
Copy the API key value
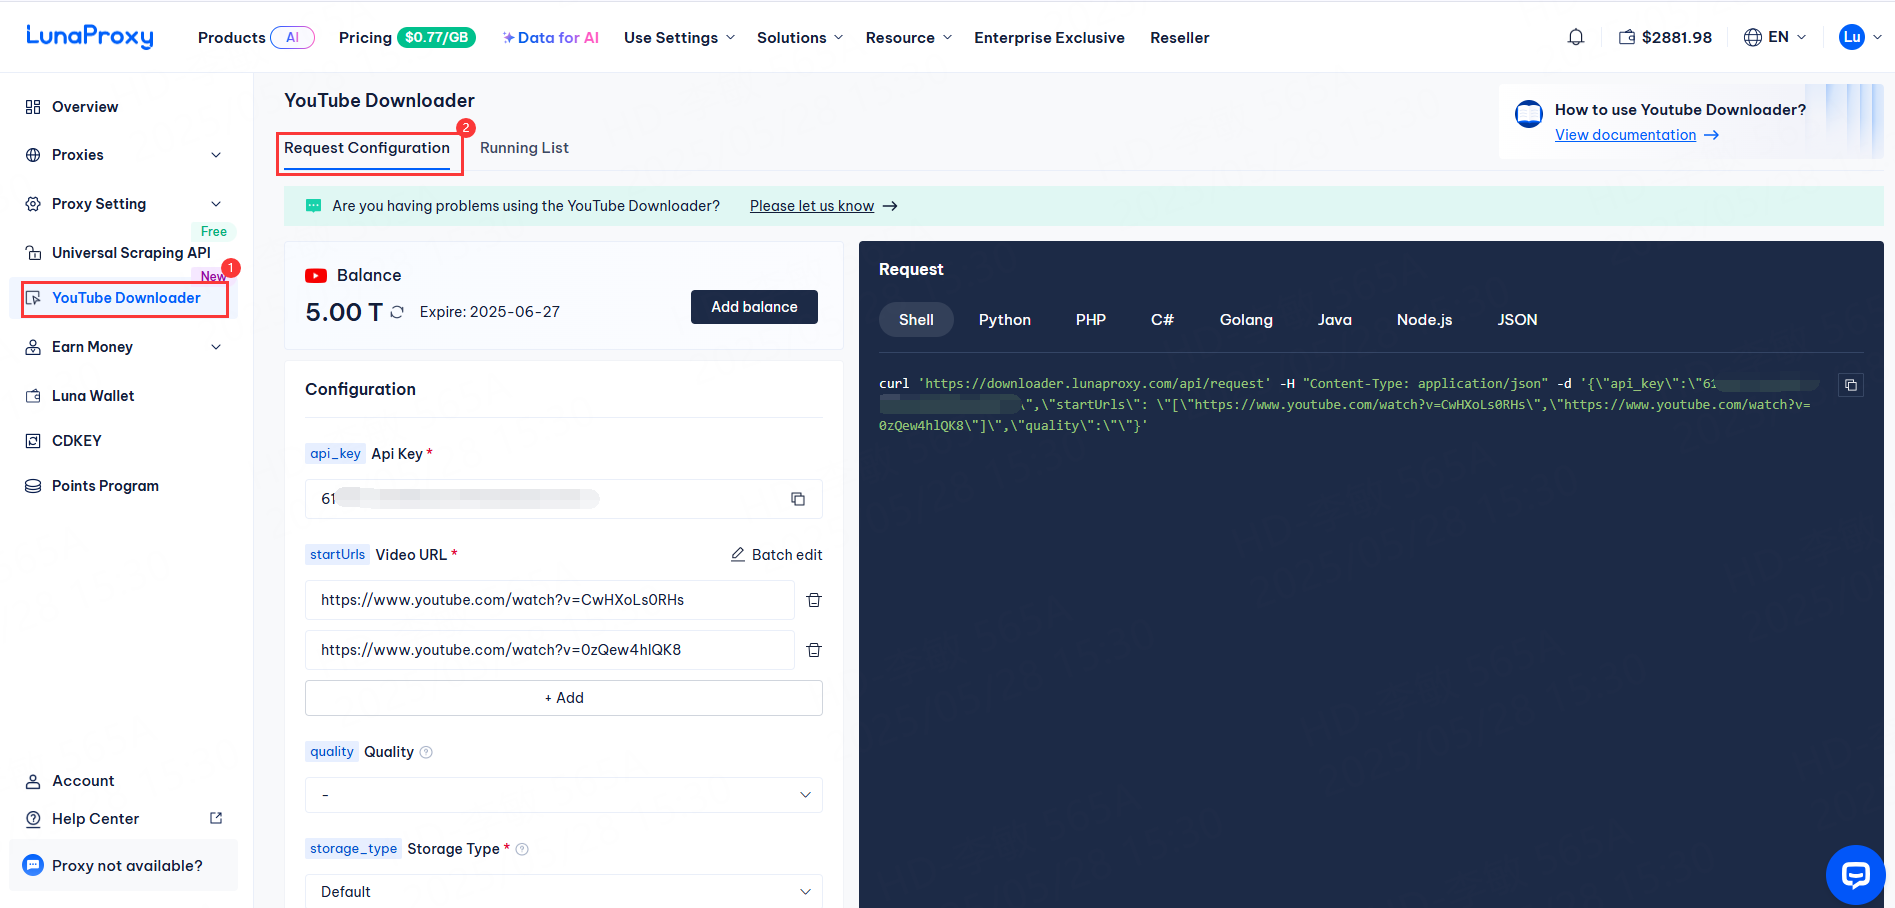[798, 499]
